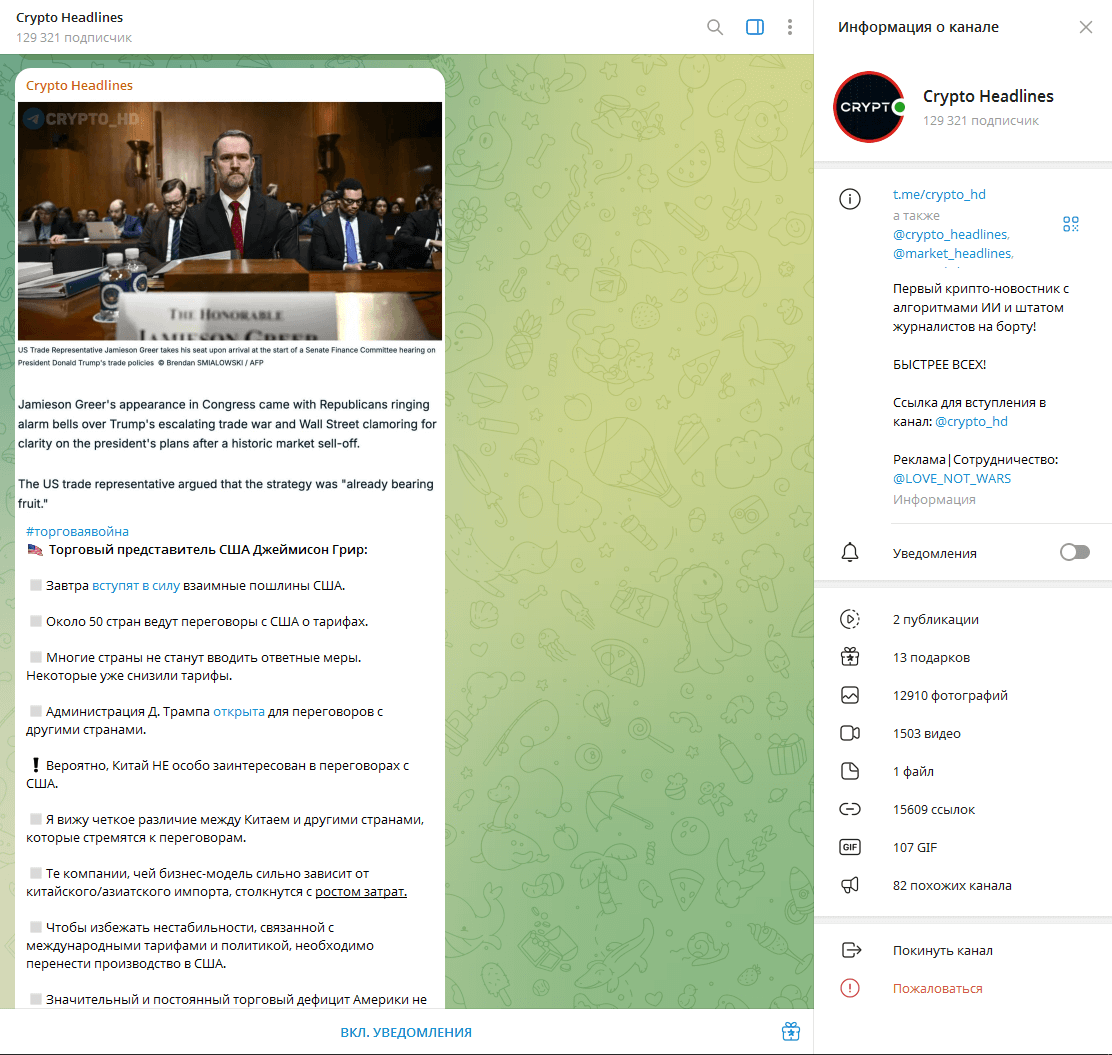
Task: Click the notifications bell icon
Action: (x=850, y=552)
